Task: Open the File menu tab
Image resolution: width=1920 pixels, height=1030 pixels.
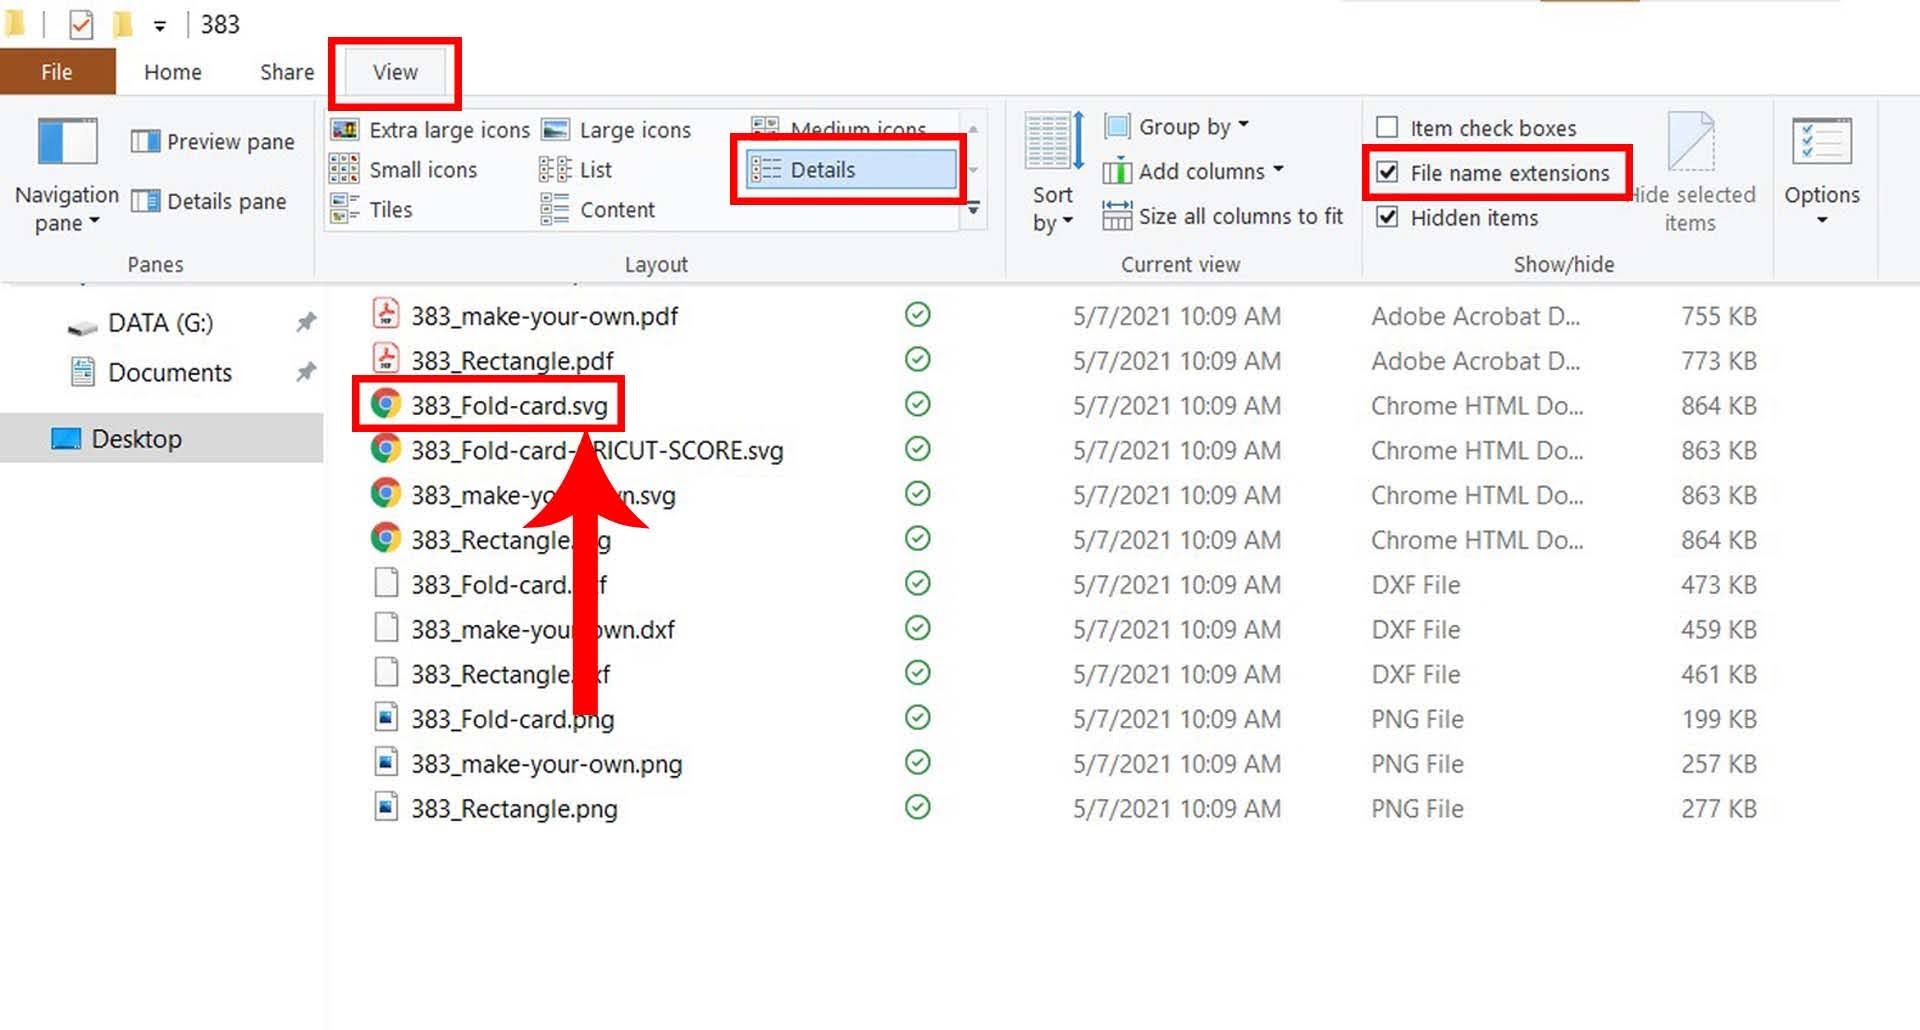Action: click(57, 72)
